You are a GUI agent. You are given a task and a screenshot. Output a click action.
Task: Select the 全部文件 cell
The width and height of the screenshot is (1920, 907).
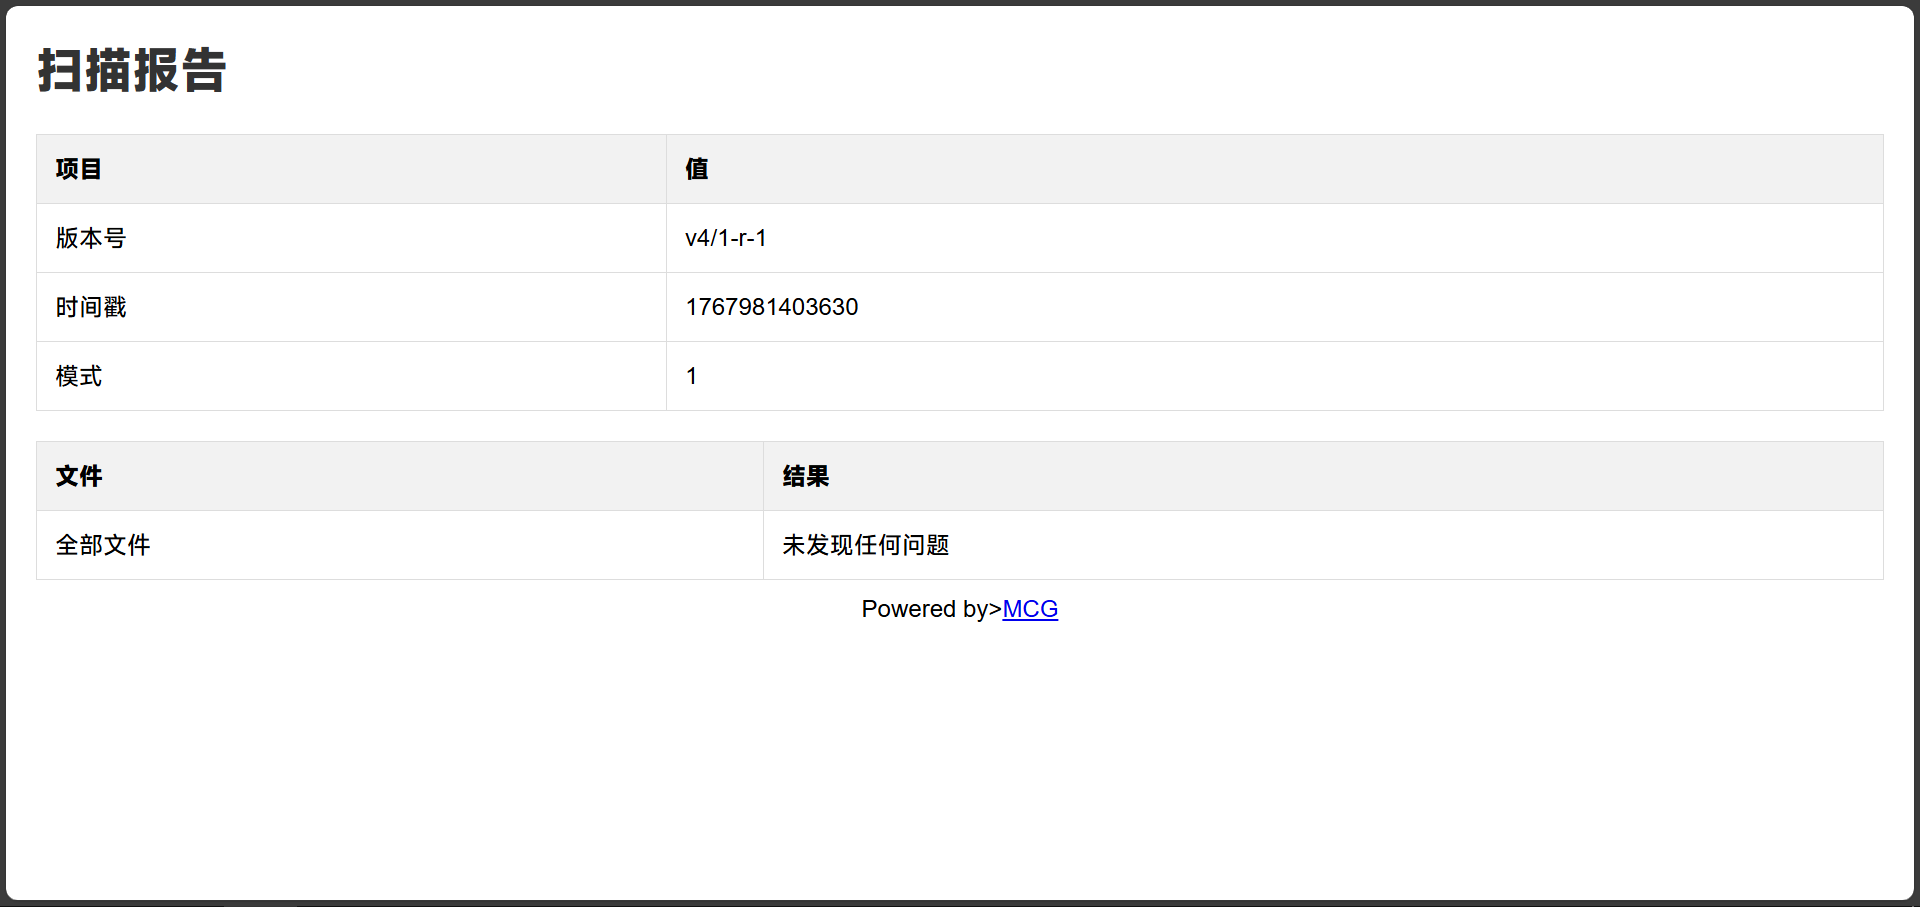103,545
